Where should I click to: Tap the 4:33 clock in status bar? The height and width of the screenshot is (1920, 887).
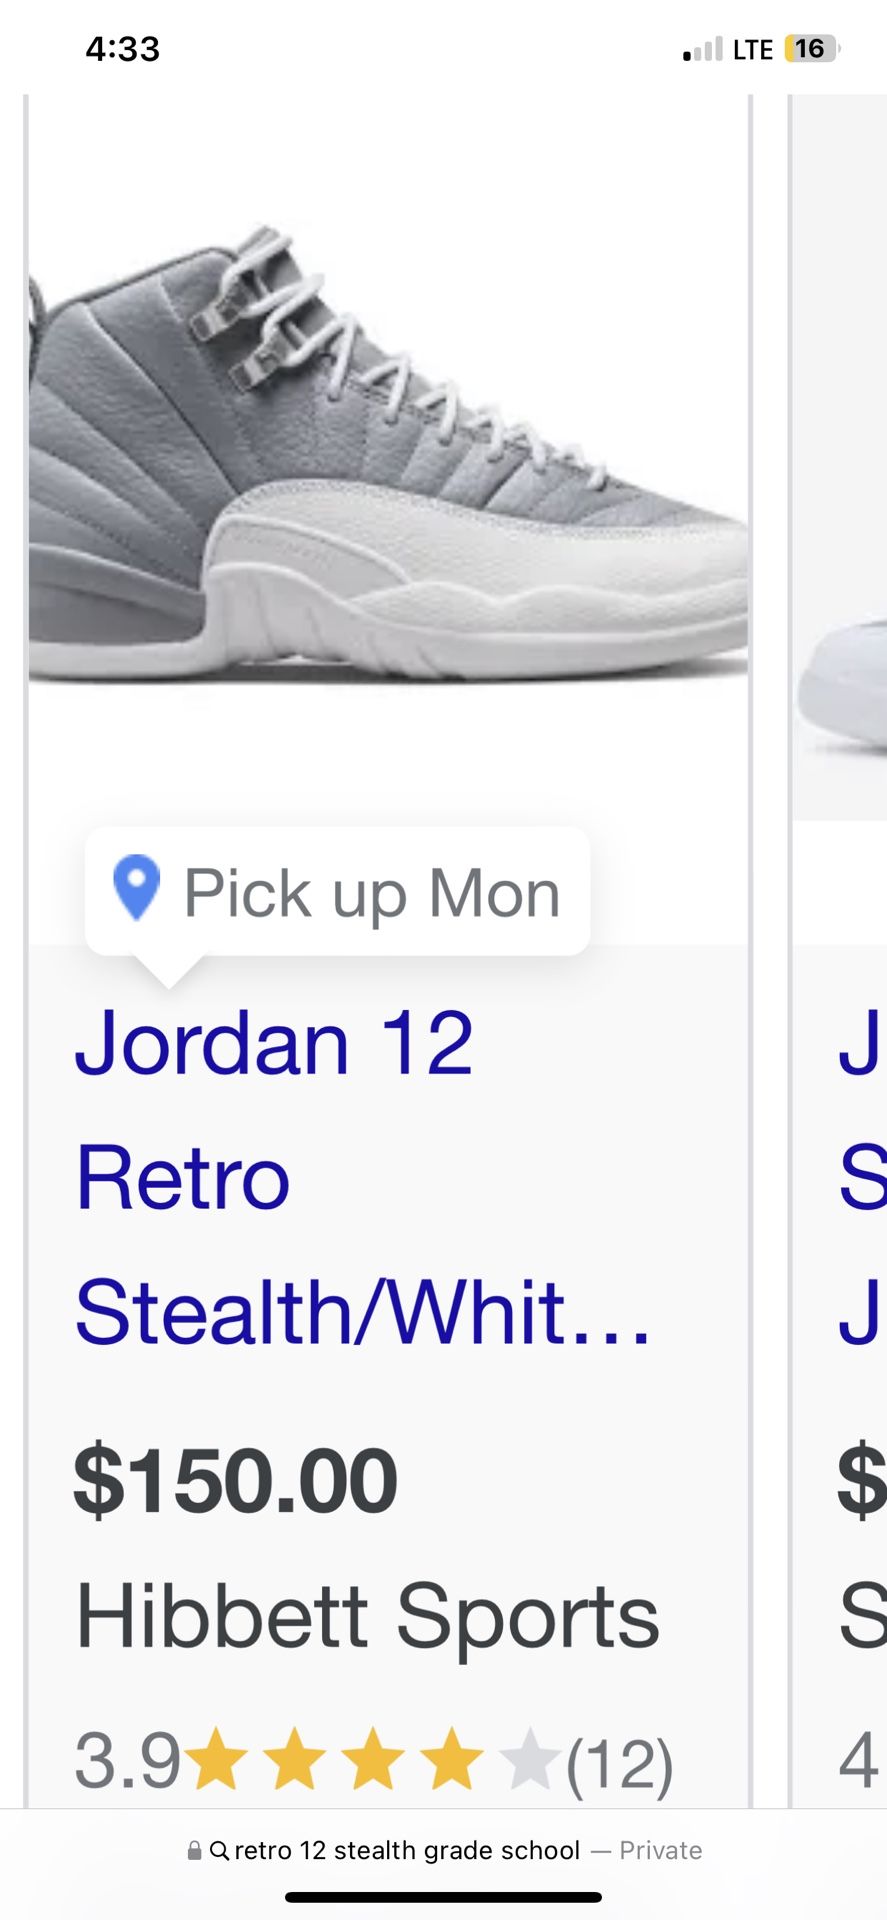[123, 49]
